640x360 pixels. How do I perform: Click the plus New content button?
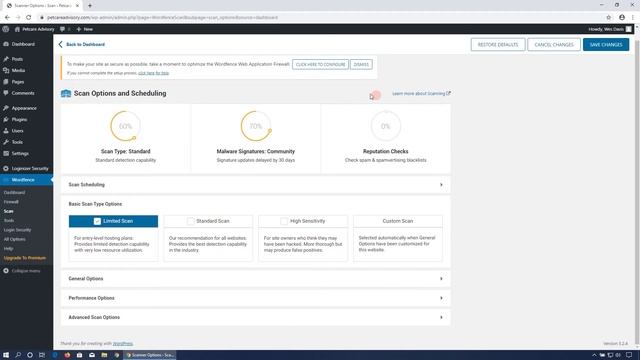(84, 29)
